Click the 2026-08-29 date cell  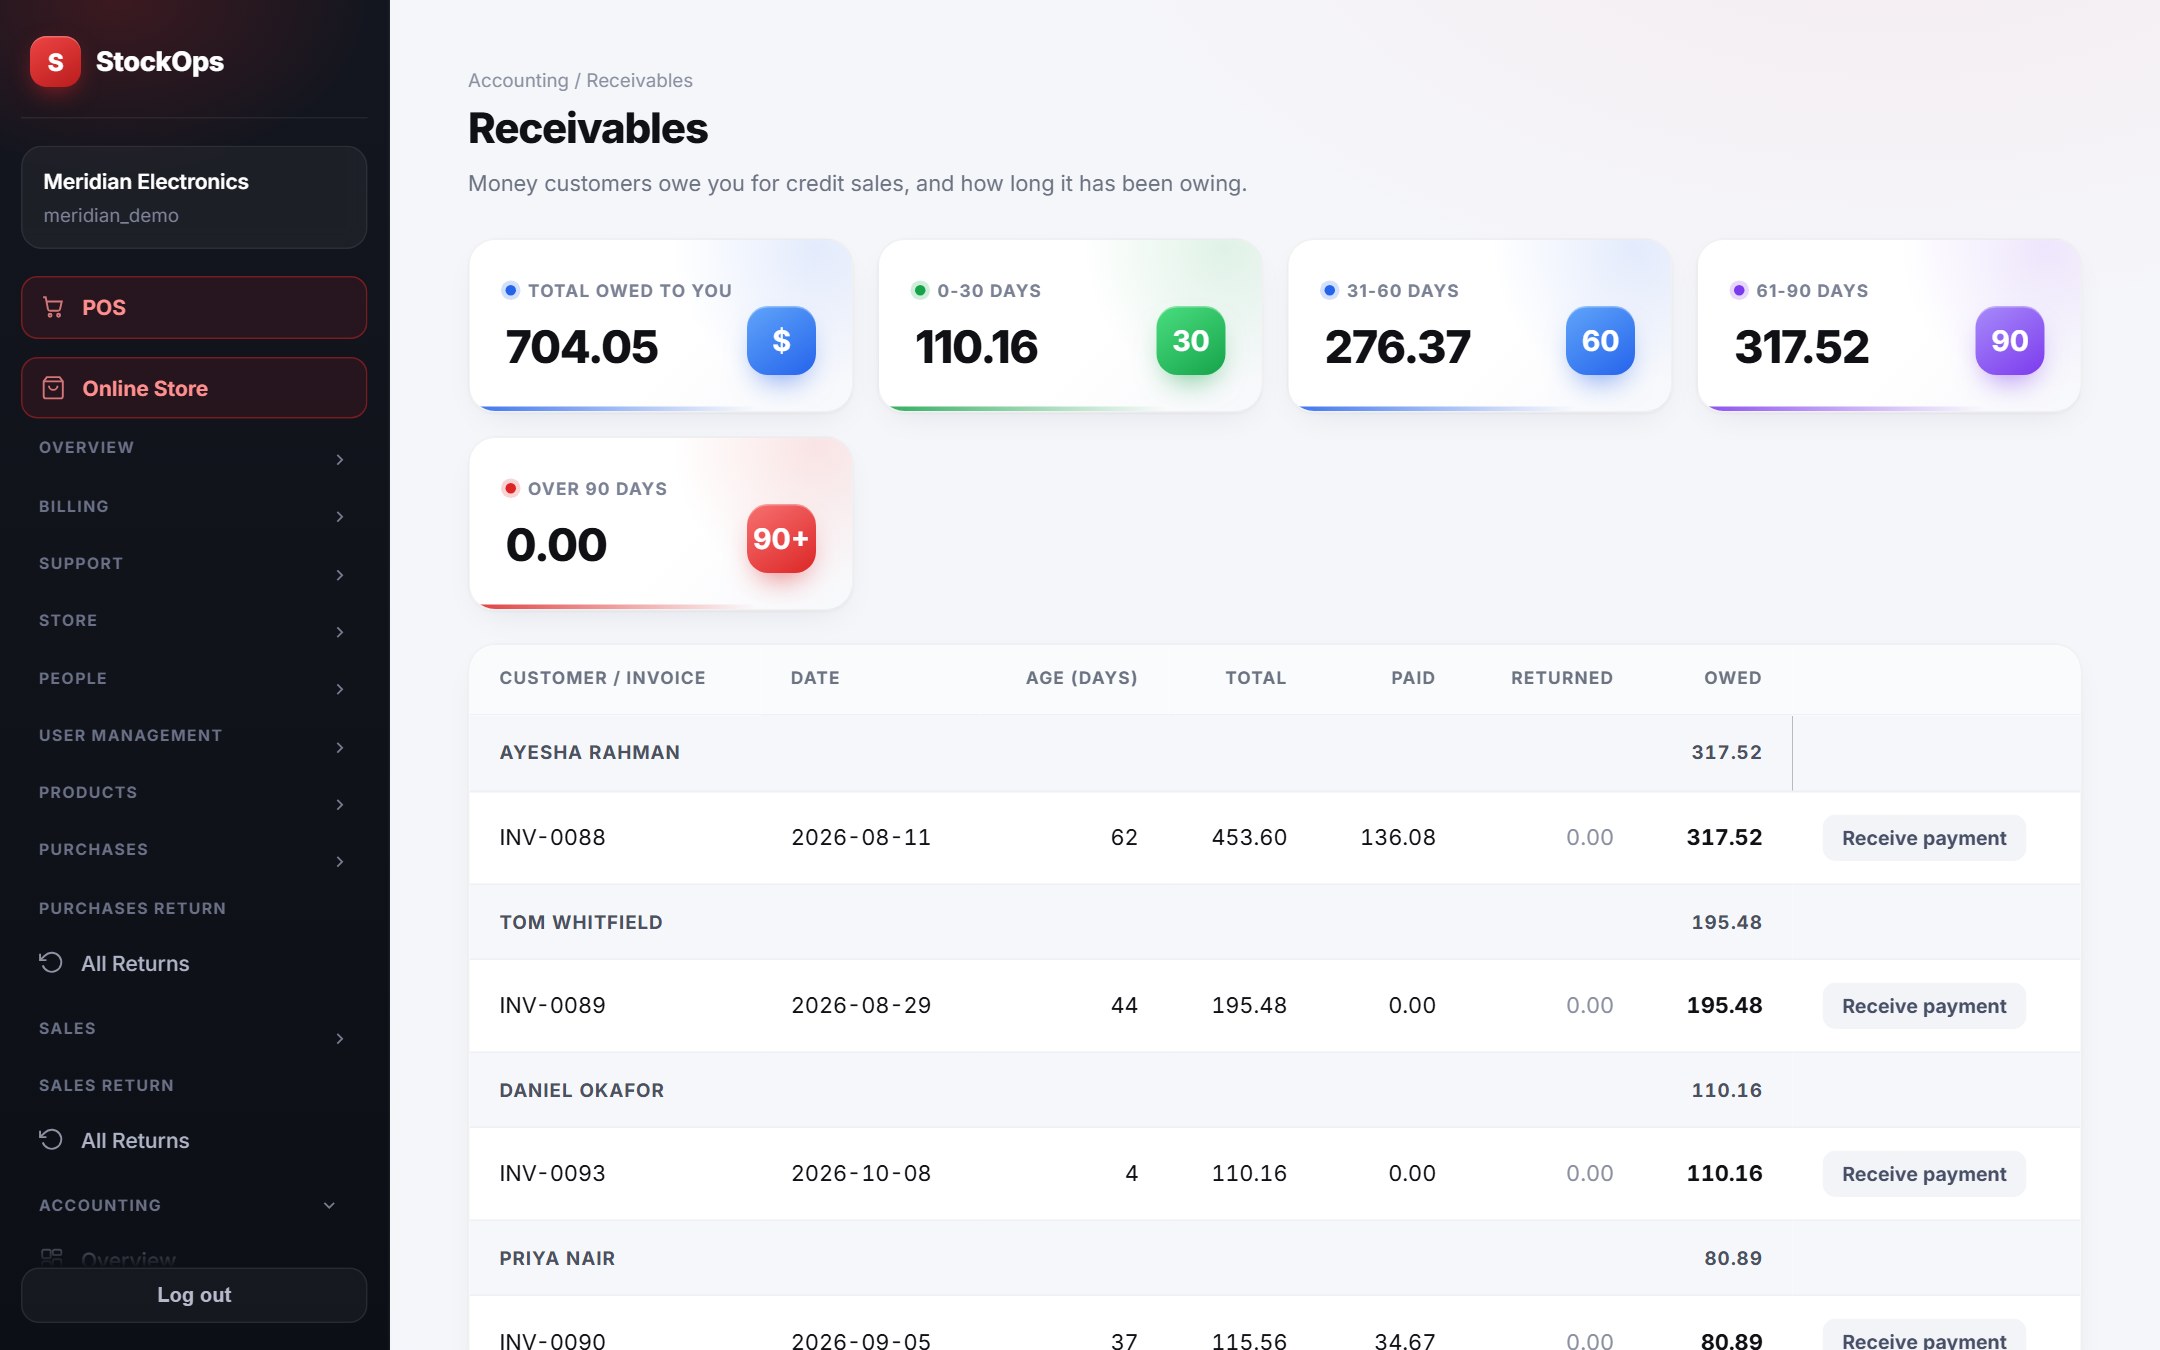(x=861, y=1005)
